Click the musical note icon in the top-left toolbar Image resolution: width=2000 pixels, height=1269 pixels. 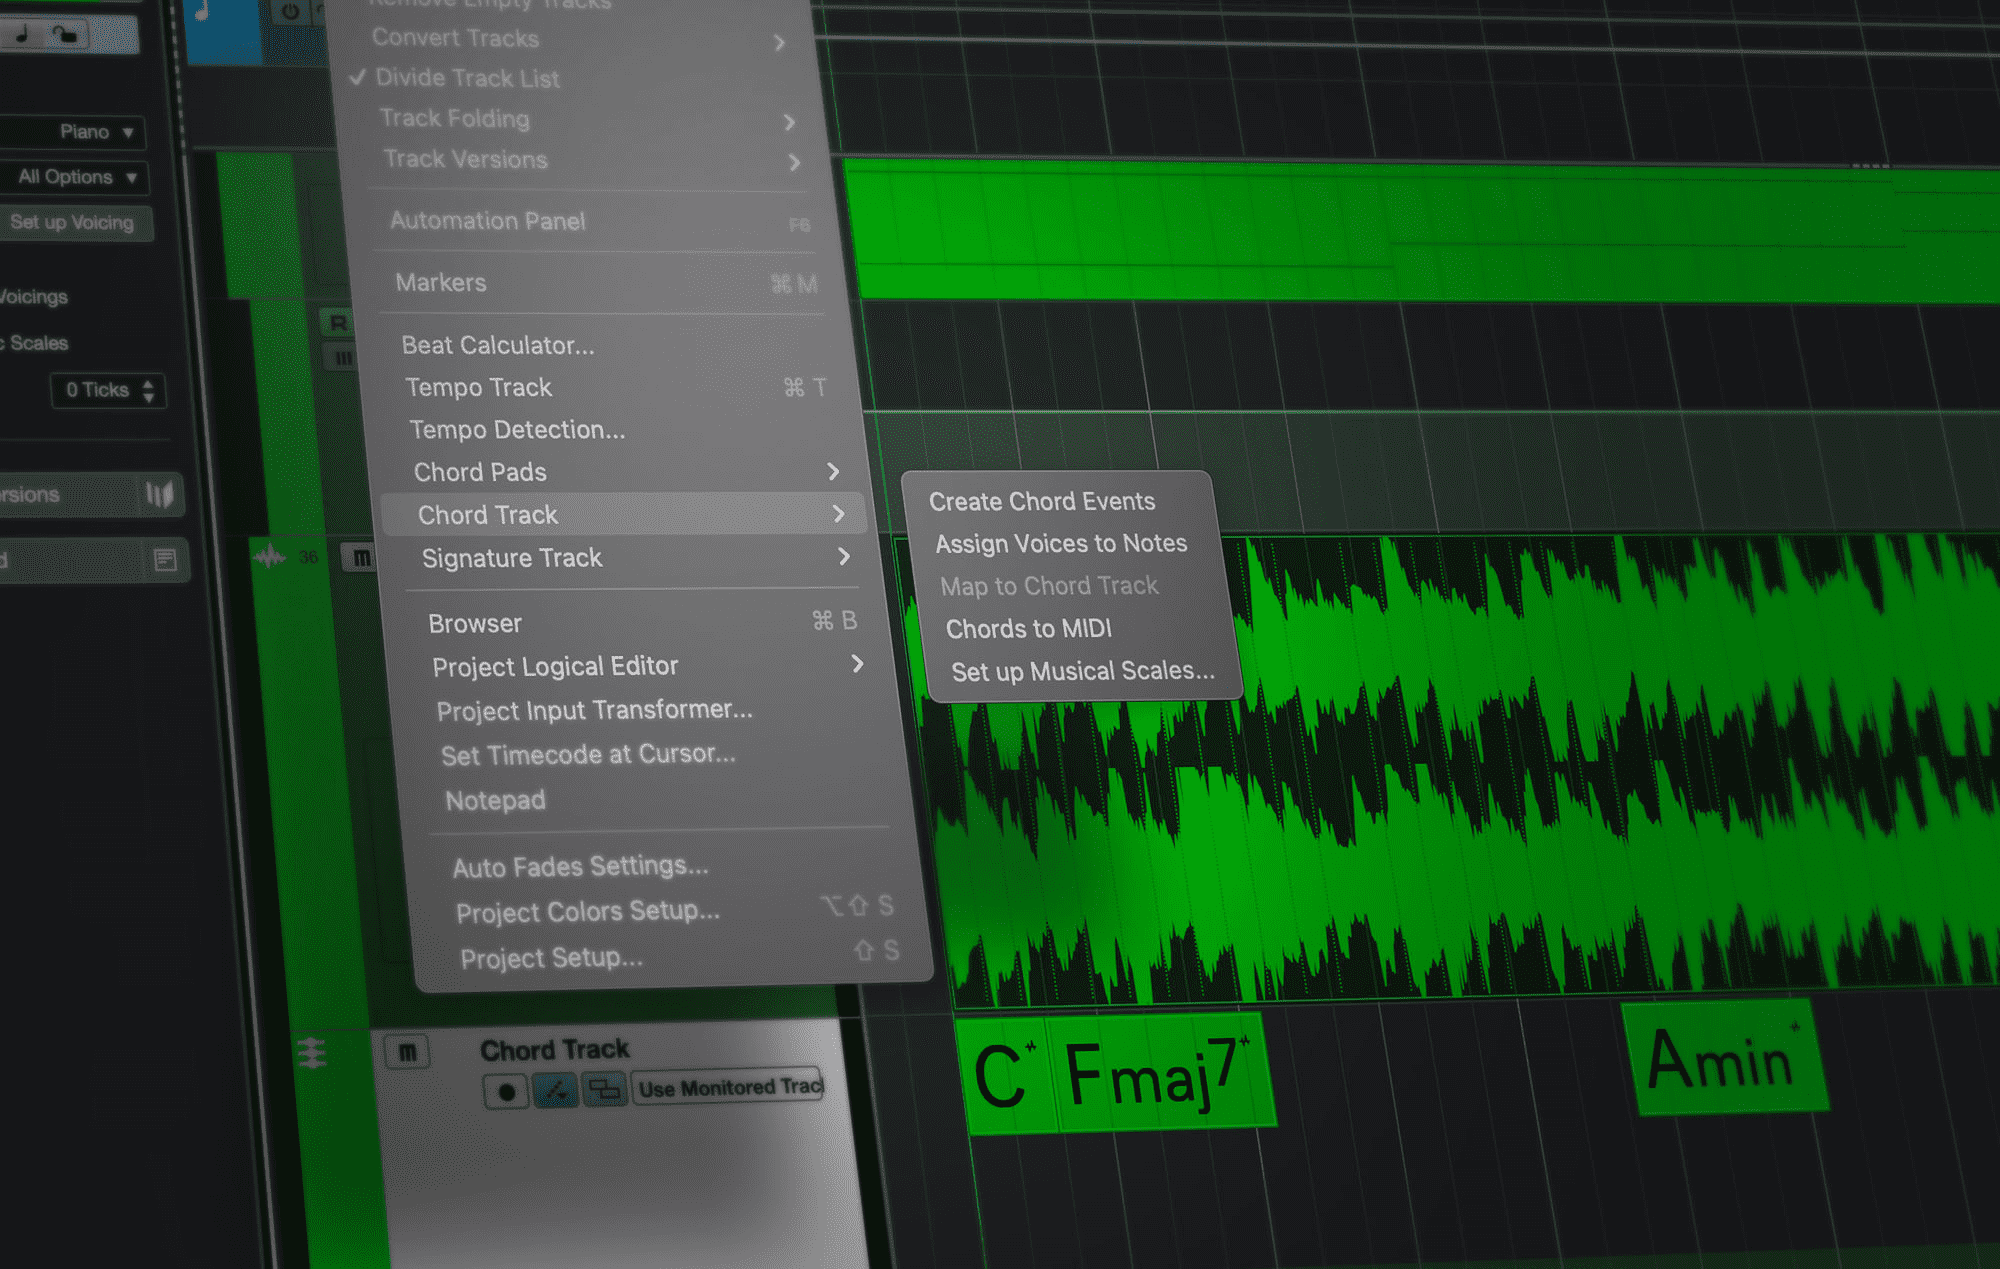click(22, 34)
